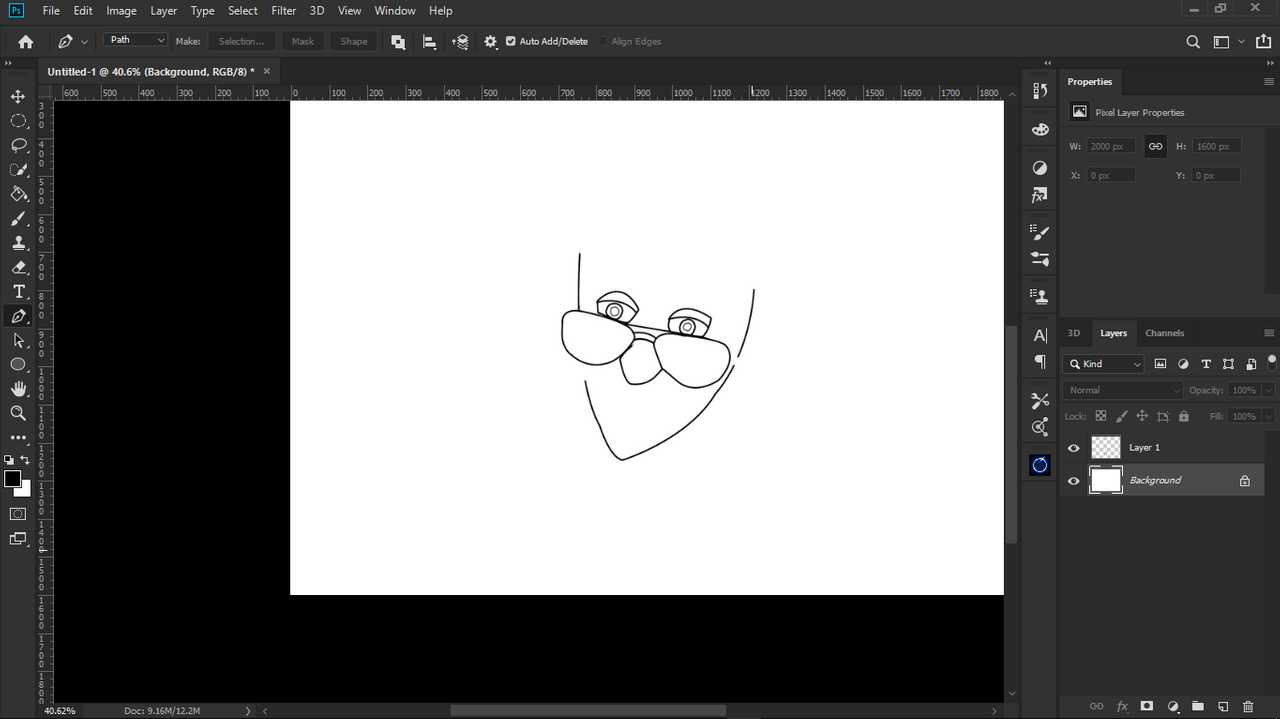Click the Share upload icon
Image resolution: width=1280 pixels, height=719 pixels.
[1262, 42]
